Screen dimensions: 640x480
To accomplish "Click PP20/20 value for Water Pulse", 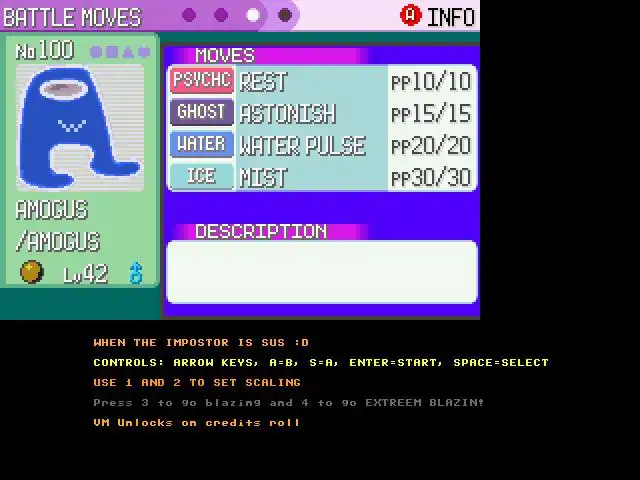I will coord(431,146).
